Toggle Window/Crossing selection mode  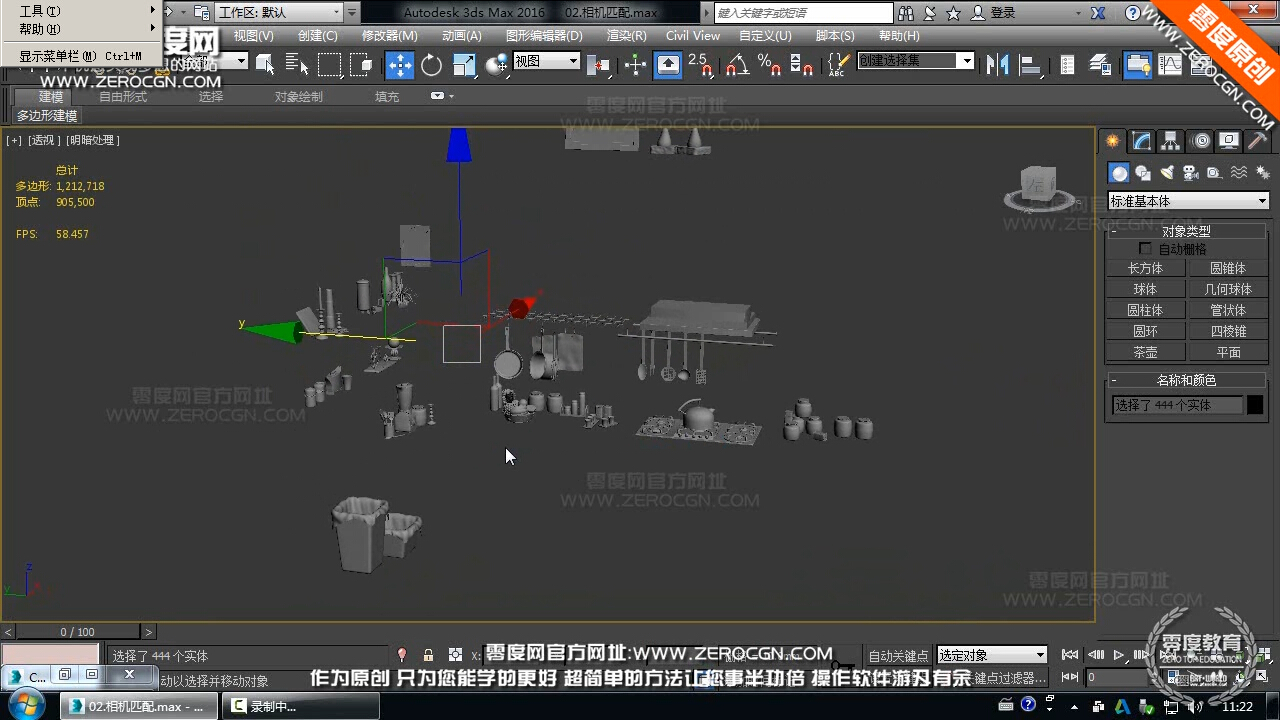pos(362,65)
